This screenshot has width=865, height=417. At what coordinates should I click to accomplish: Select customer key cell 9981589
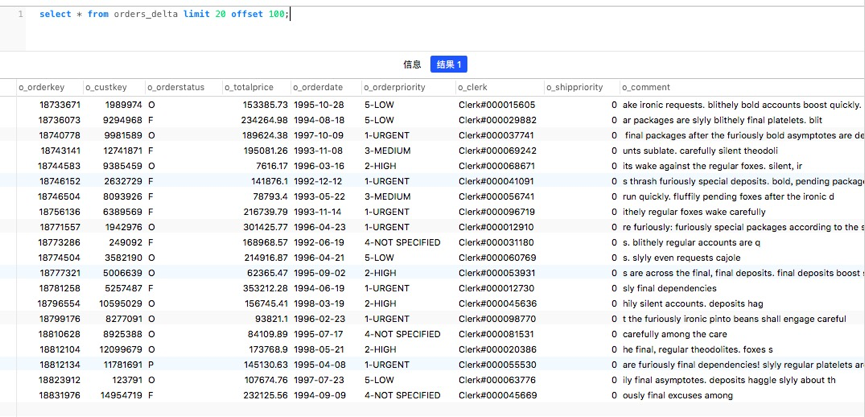123,136
